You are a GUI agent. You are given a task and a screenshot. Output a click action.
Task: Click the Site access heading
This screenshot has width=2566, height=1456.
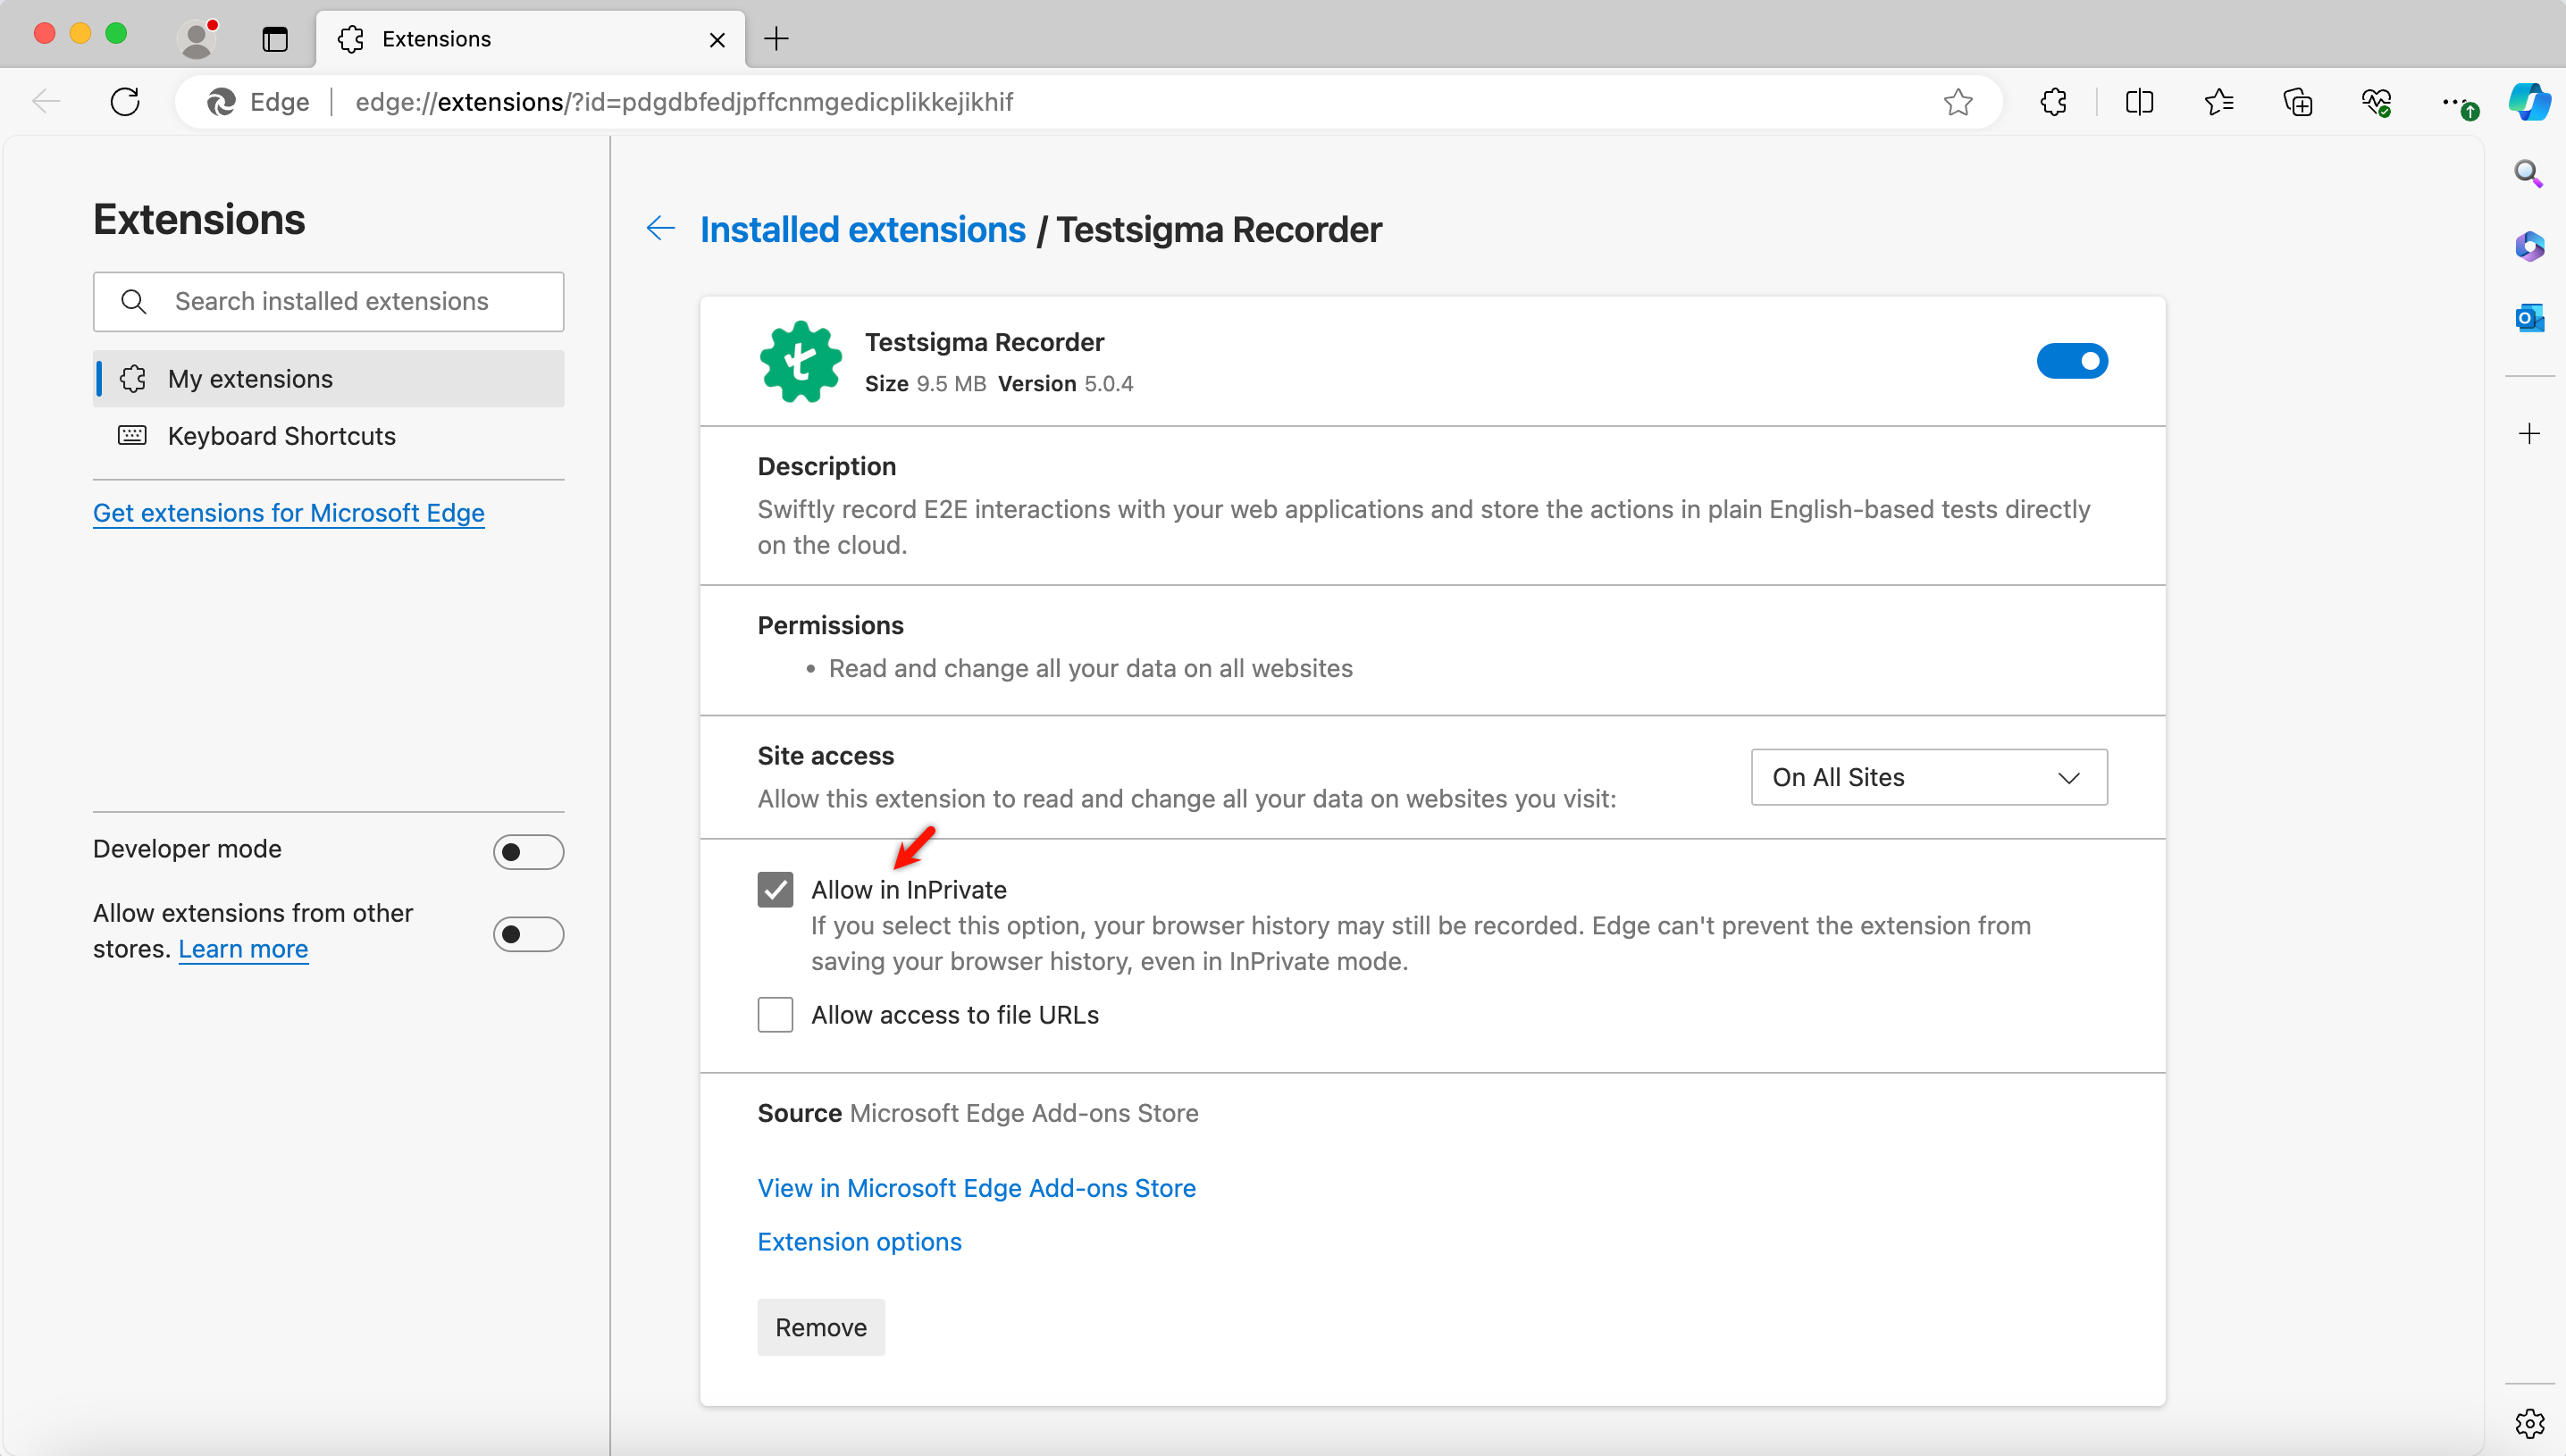pyautogui.click(x=825, y=755)
